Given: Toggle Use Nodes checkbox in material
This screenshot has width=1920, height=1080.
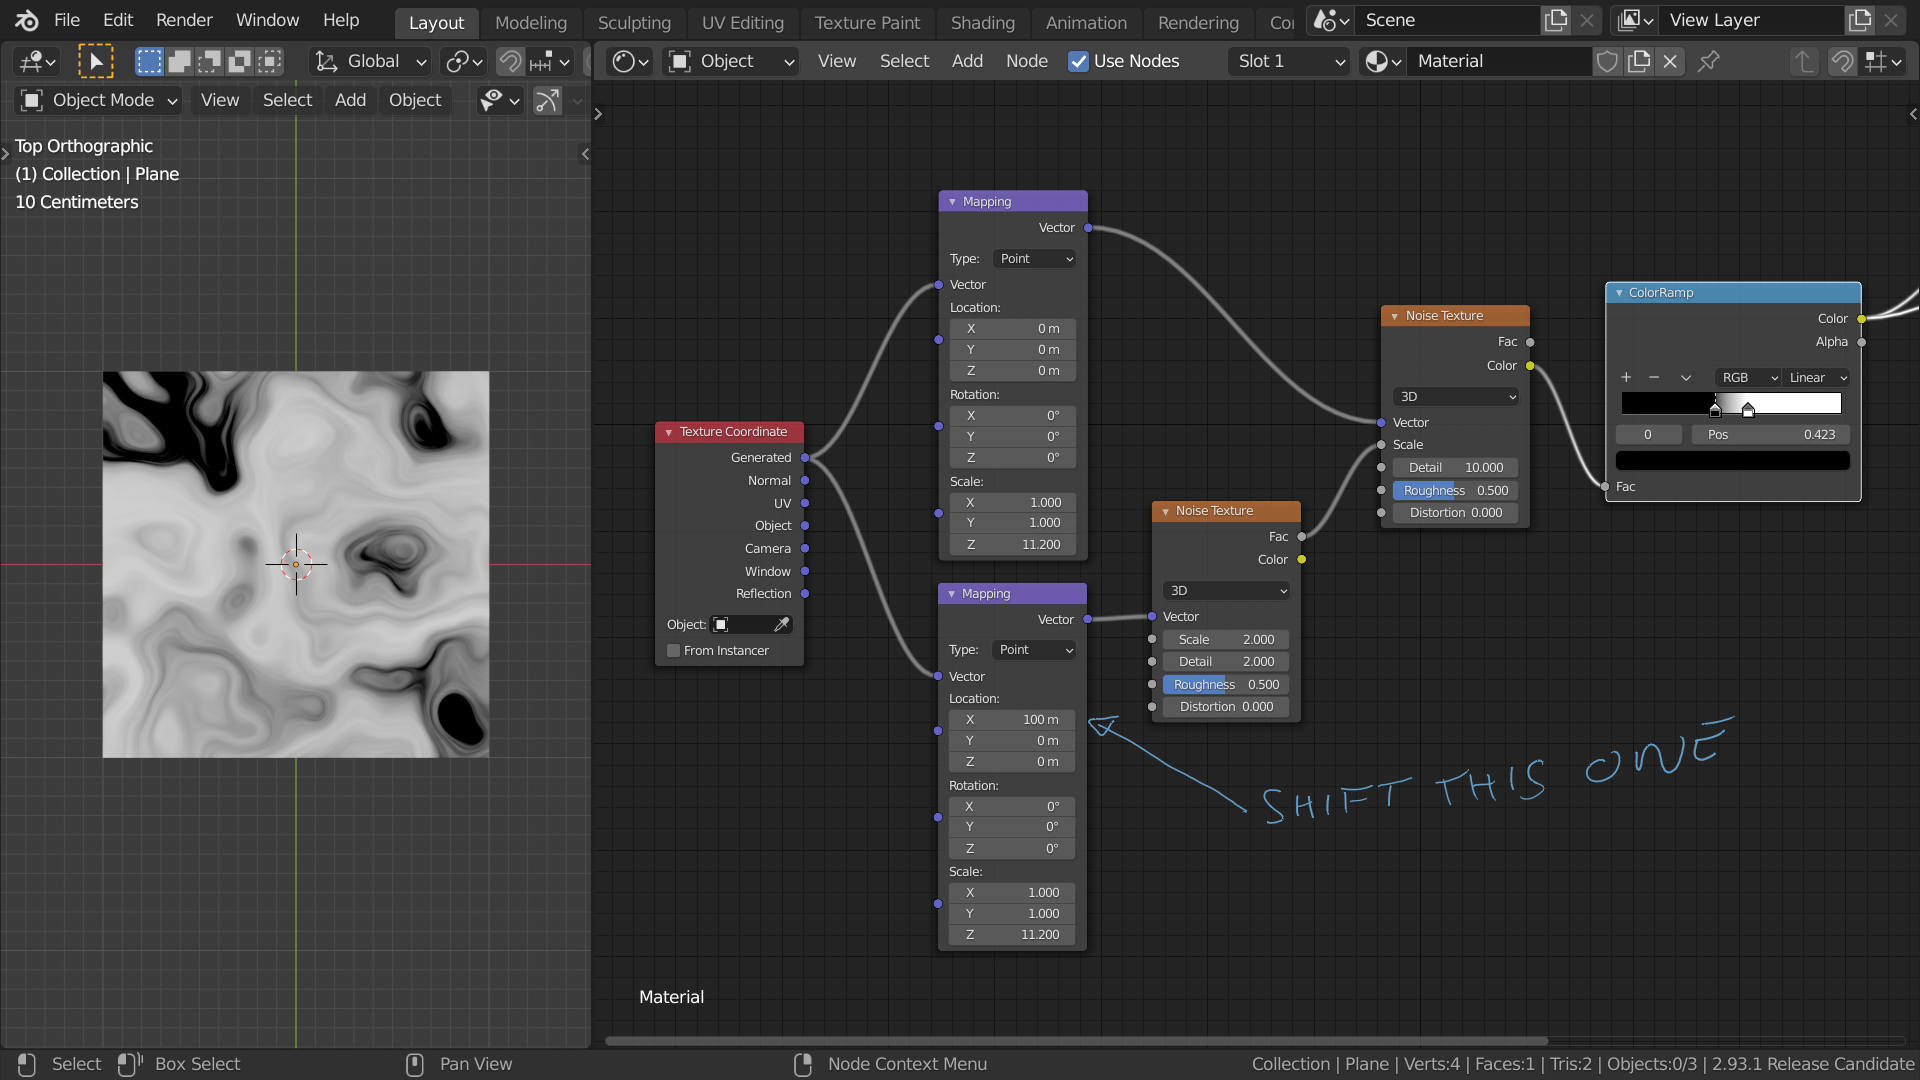Looking at the screenshot, I should 1079,59.
